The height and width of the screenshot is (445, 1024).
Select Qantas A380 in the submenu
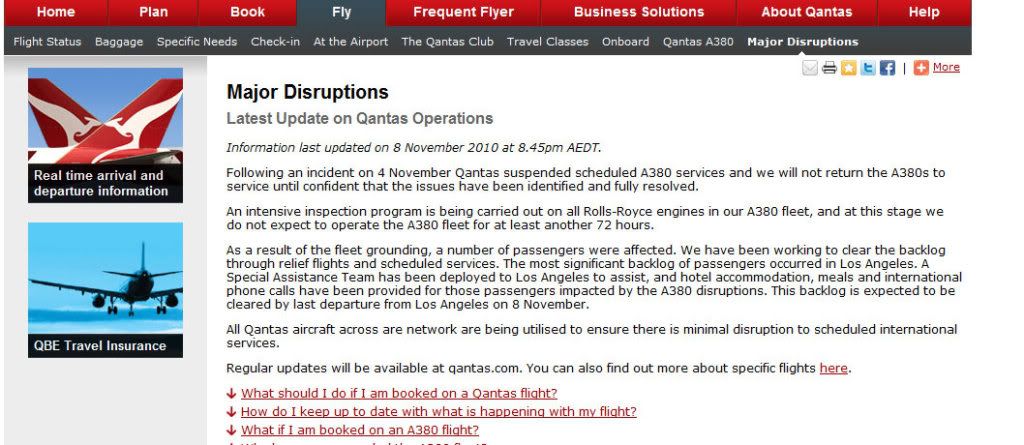pos(698,42)
